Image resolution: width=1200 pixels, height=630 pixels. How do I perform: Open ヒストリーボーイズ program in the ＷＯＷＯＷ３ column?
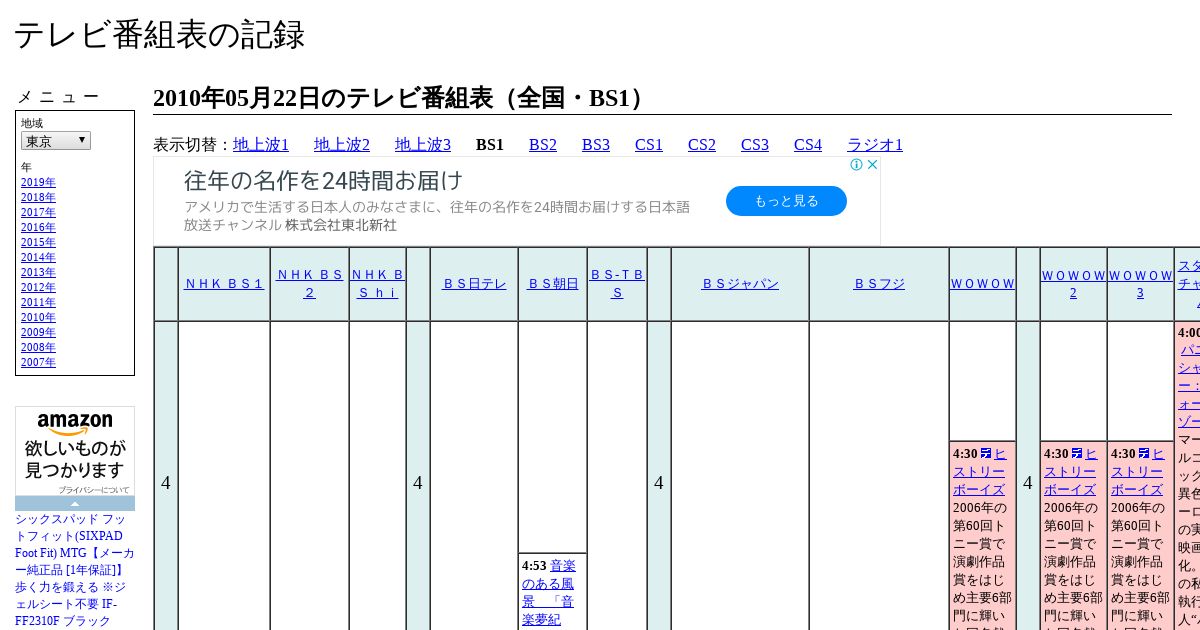pos(1137,472)
